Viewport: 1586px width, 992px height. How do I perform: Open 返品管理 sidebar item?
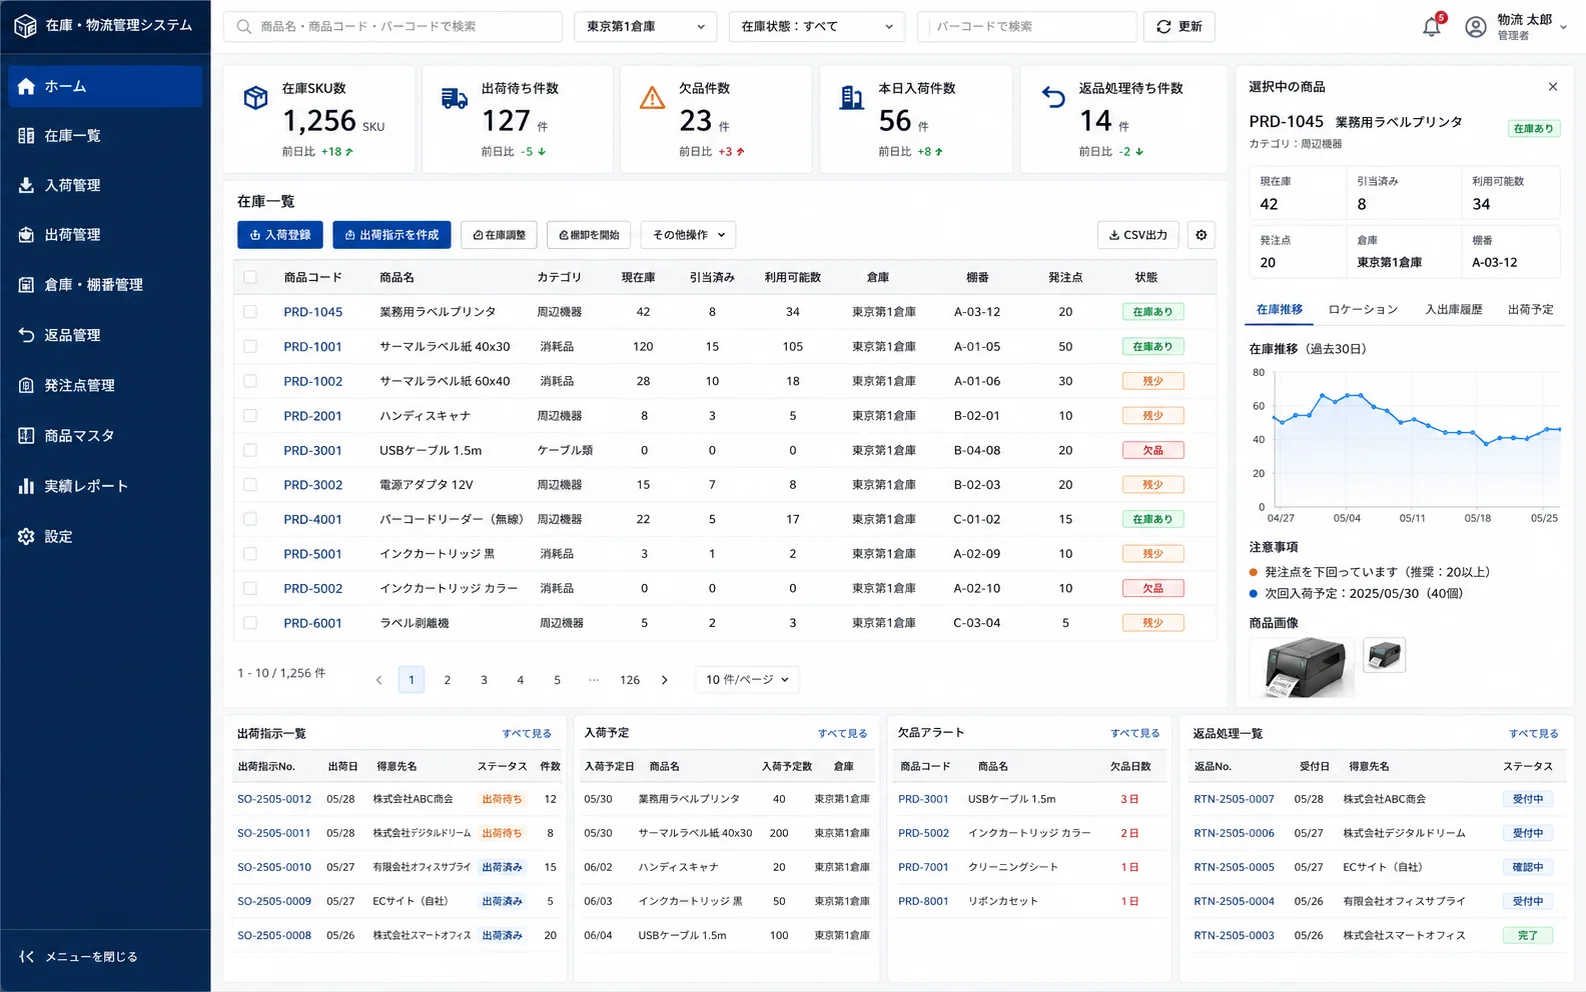[105, 335]
